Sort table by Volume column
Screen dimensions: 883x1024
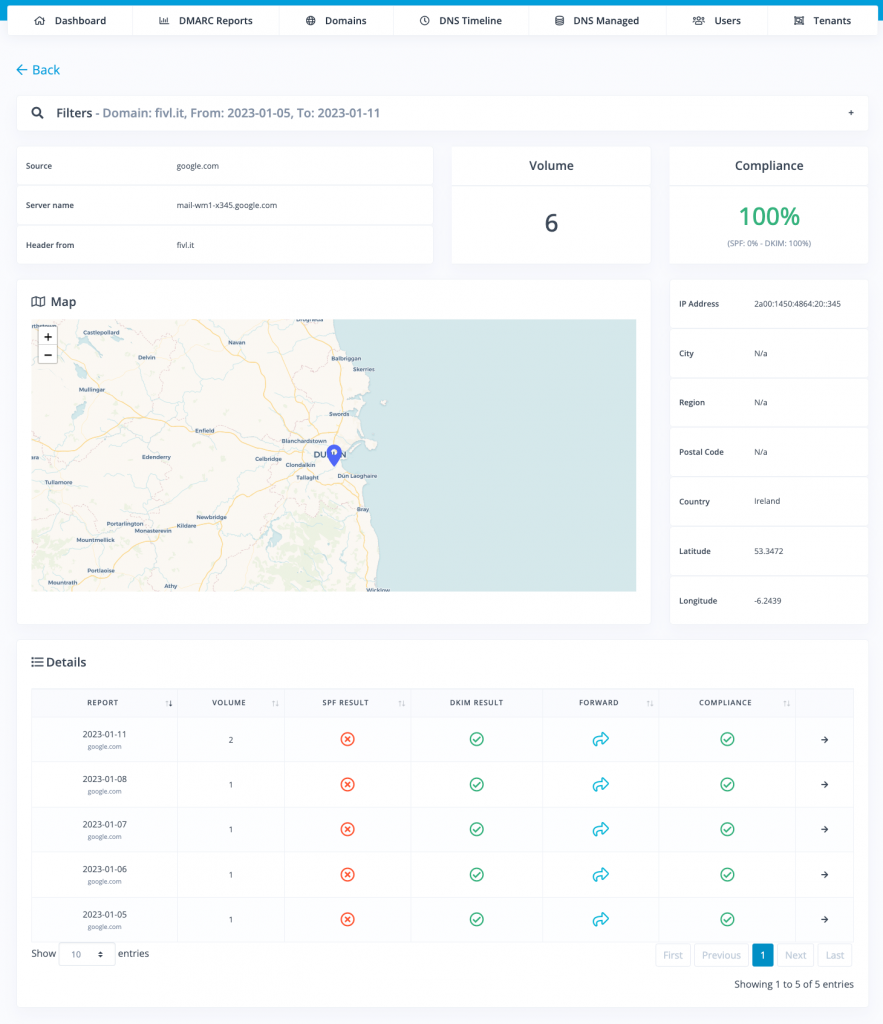click(x=231, y=703)
